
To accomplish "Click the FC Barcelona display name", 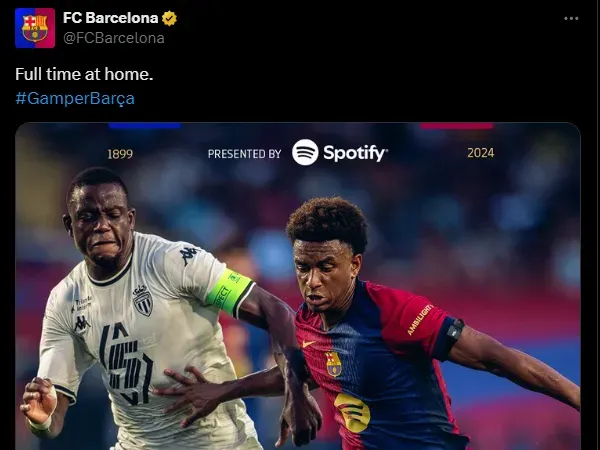I will (x=110, y=18).
